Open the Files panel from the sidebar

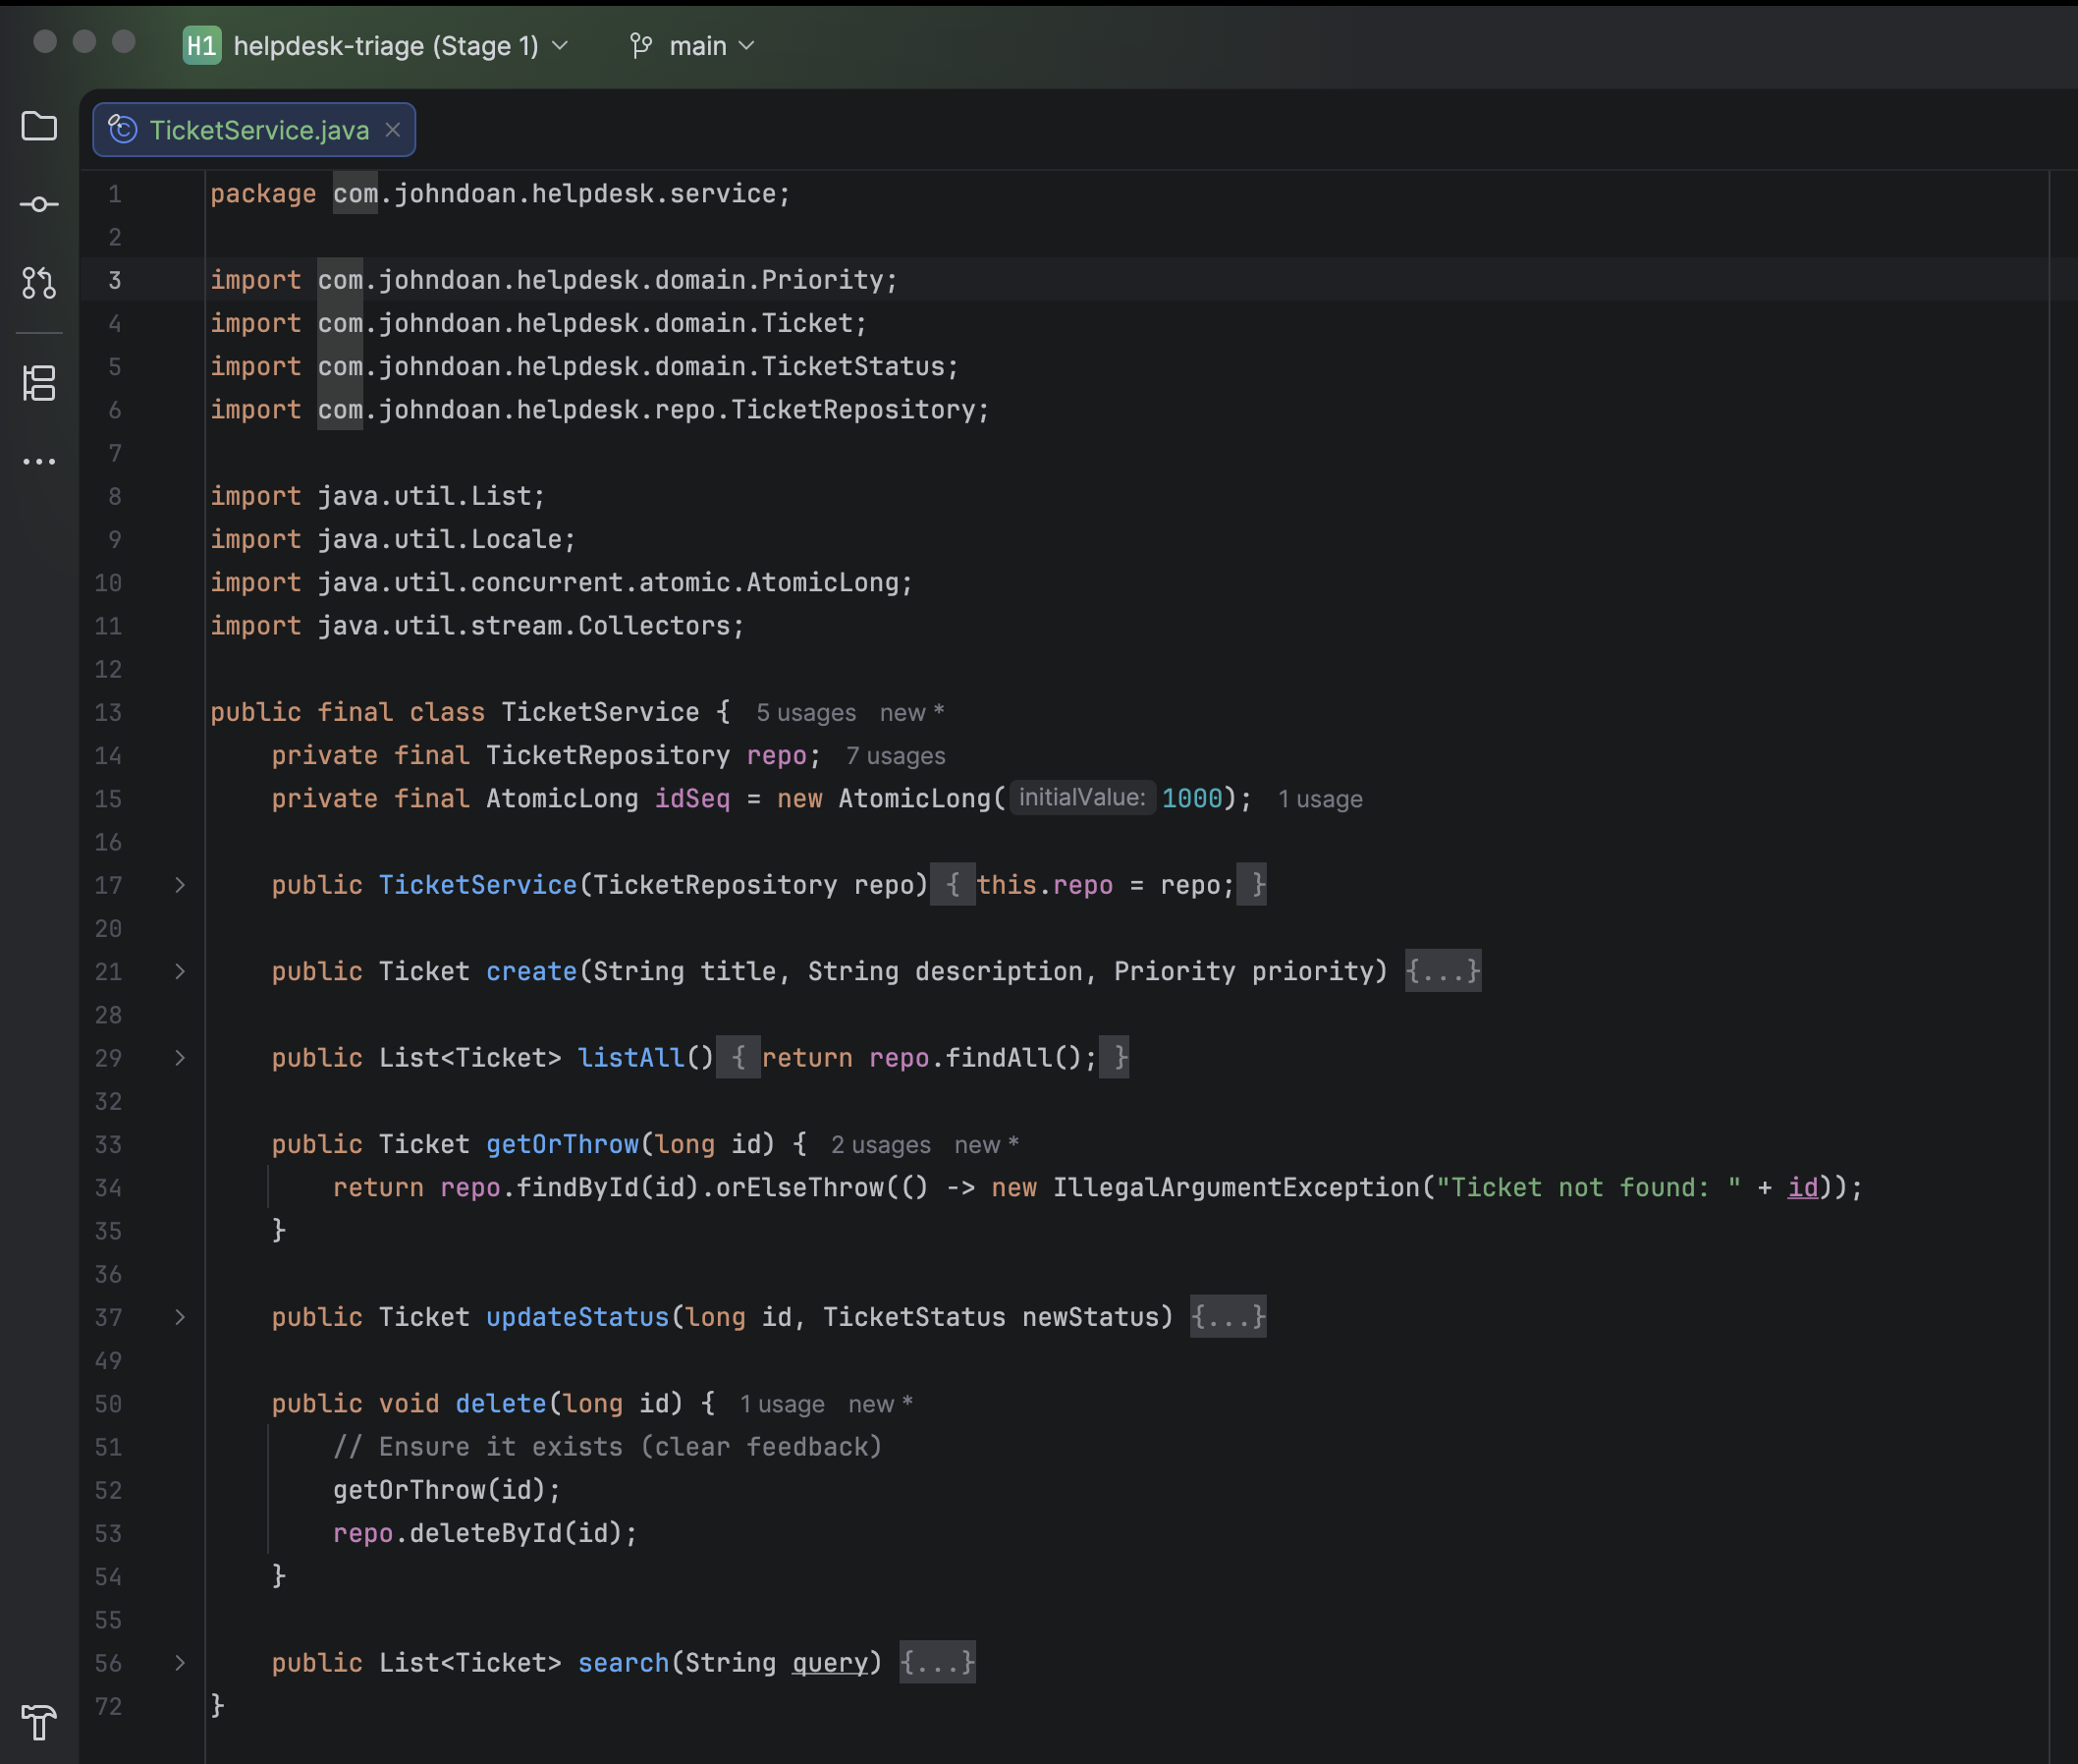point(39,126)
